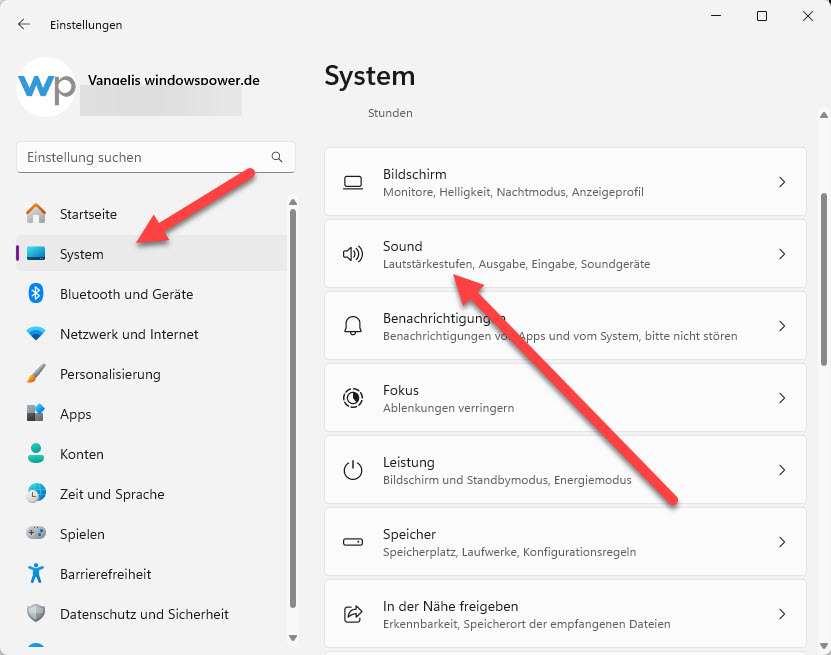
Task: Maximize the Einstellungen window
Action: [762, 16]
